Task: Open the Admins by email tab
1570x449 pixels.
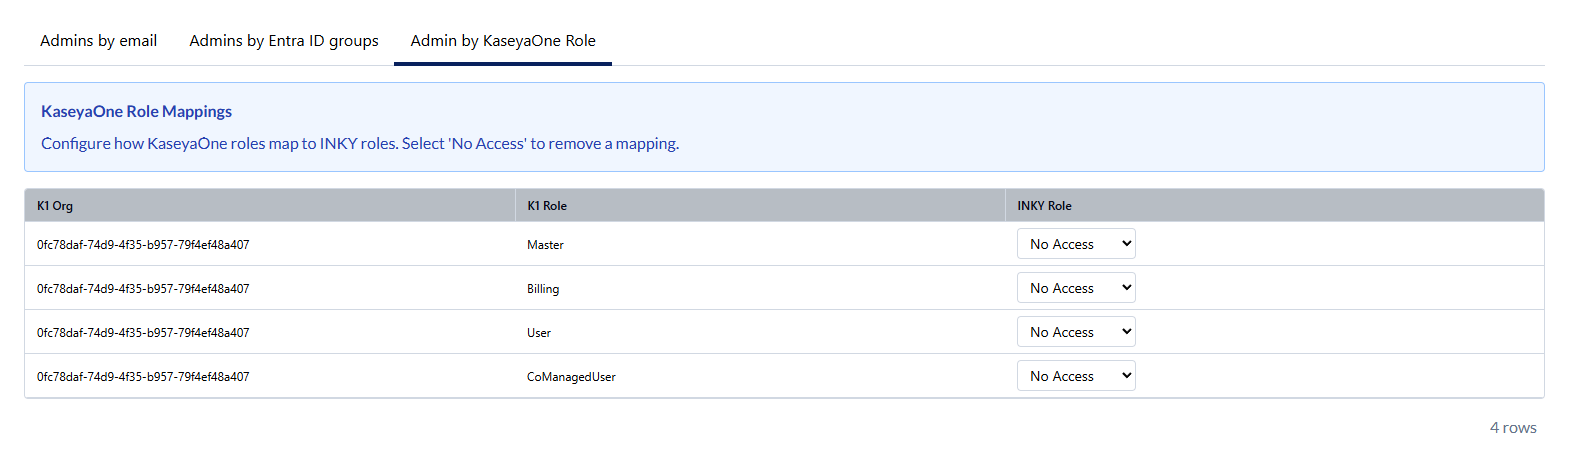Action: (98, 41)
